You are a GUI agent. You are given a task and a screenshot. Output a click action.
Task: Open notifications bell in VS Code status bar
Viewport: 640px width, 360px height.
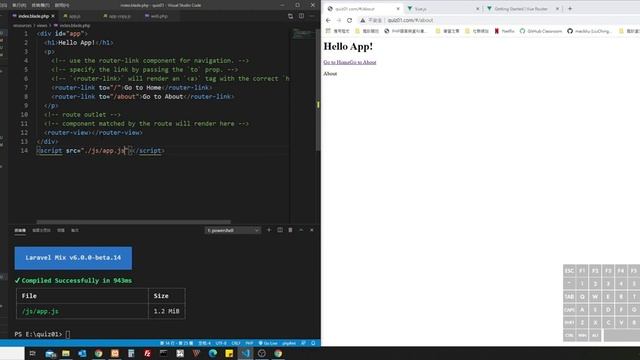point(313,343)
